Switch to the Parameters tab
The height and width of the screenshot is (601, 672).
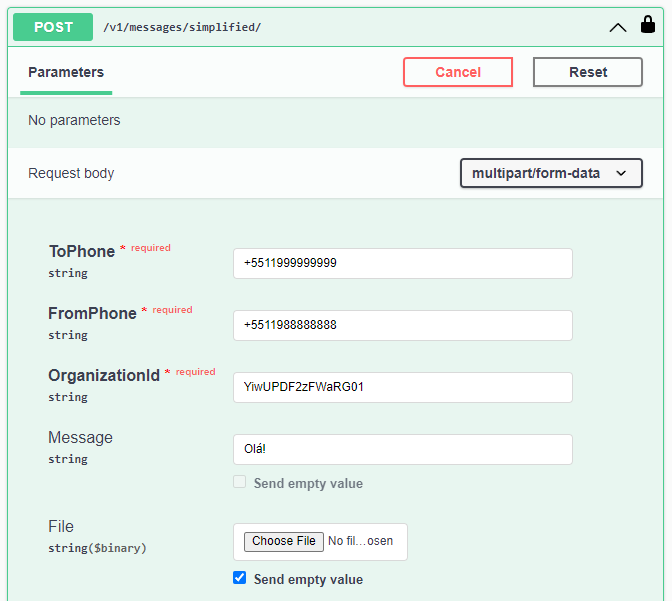[66, 72]
